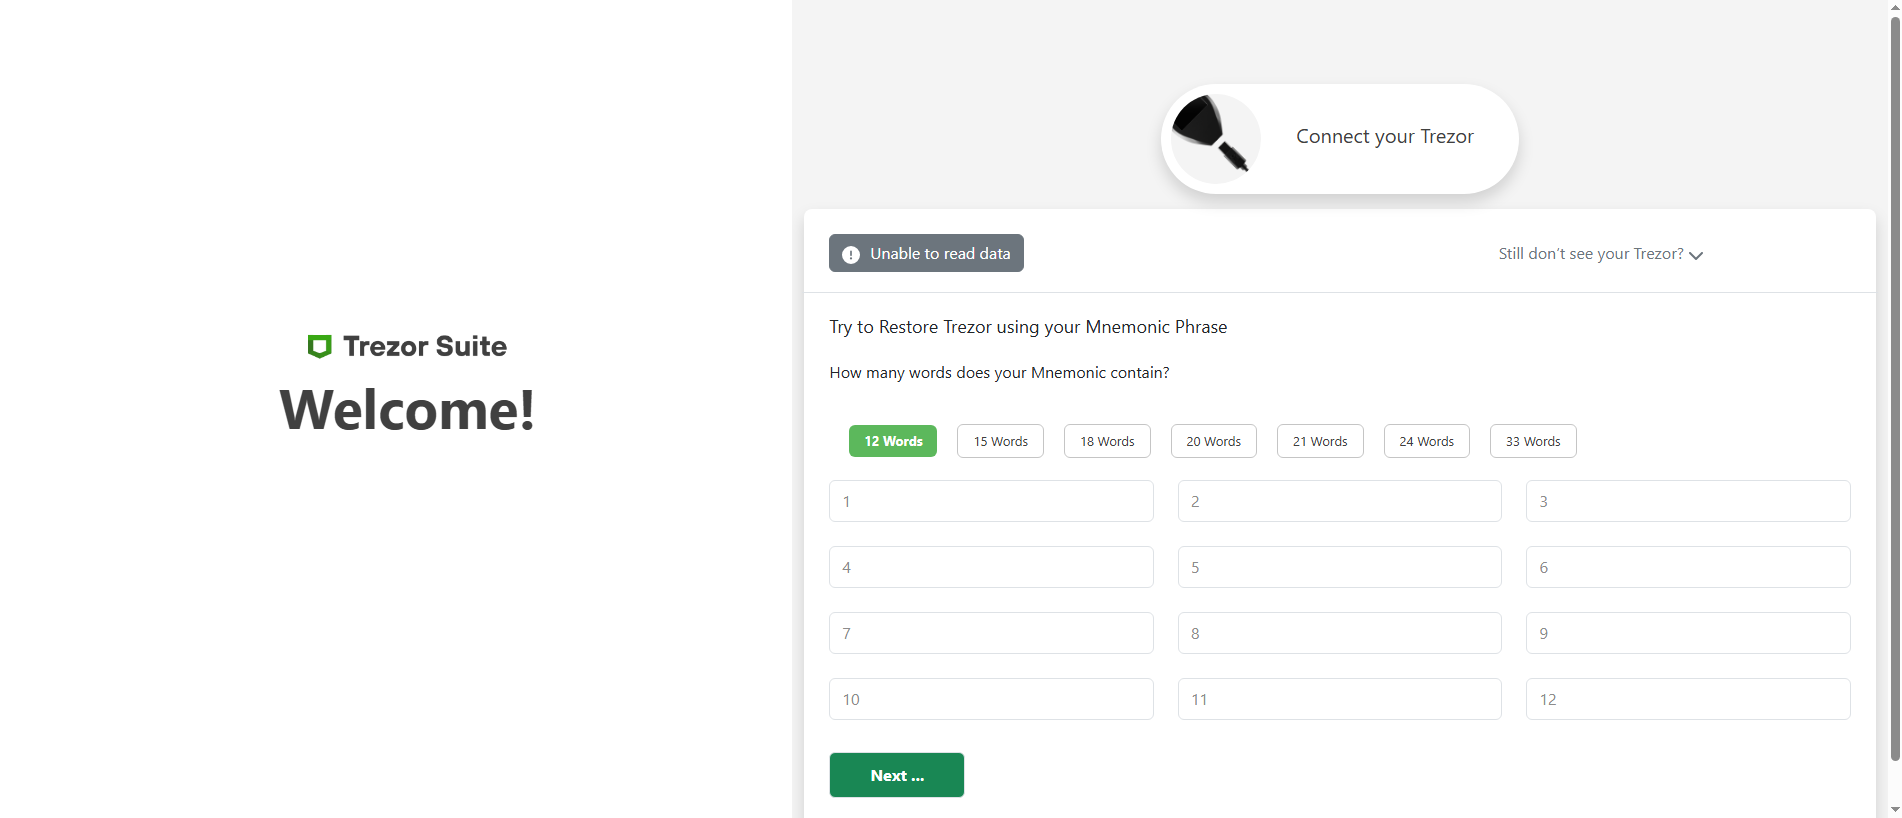Image resolution: width=1902 pixels, height=818 pixels.
Task: Choose the 20 Words mnemonic length
Action: (1214, 441)
